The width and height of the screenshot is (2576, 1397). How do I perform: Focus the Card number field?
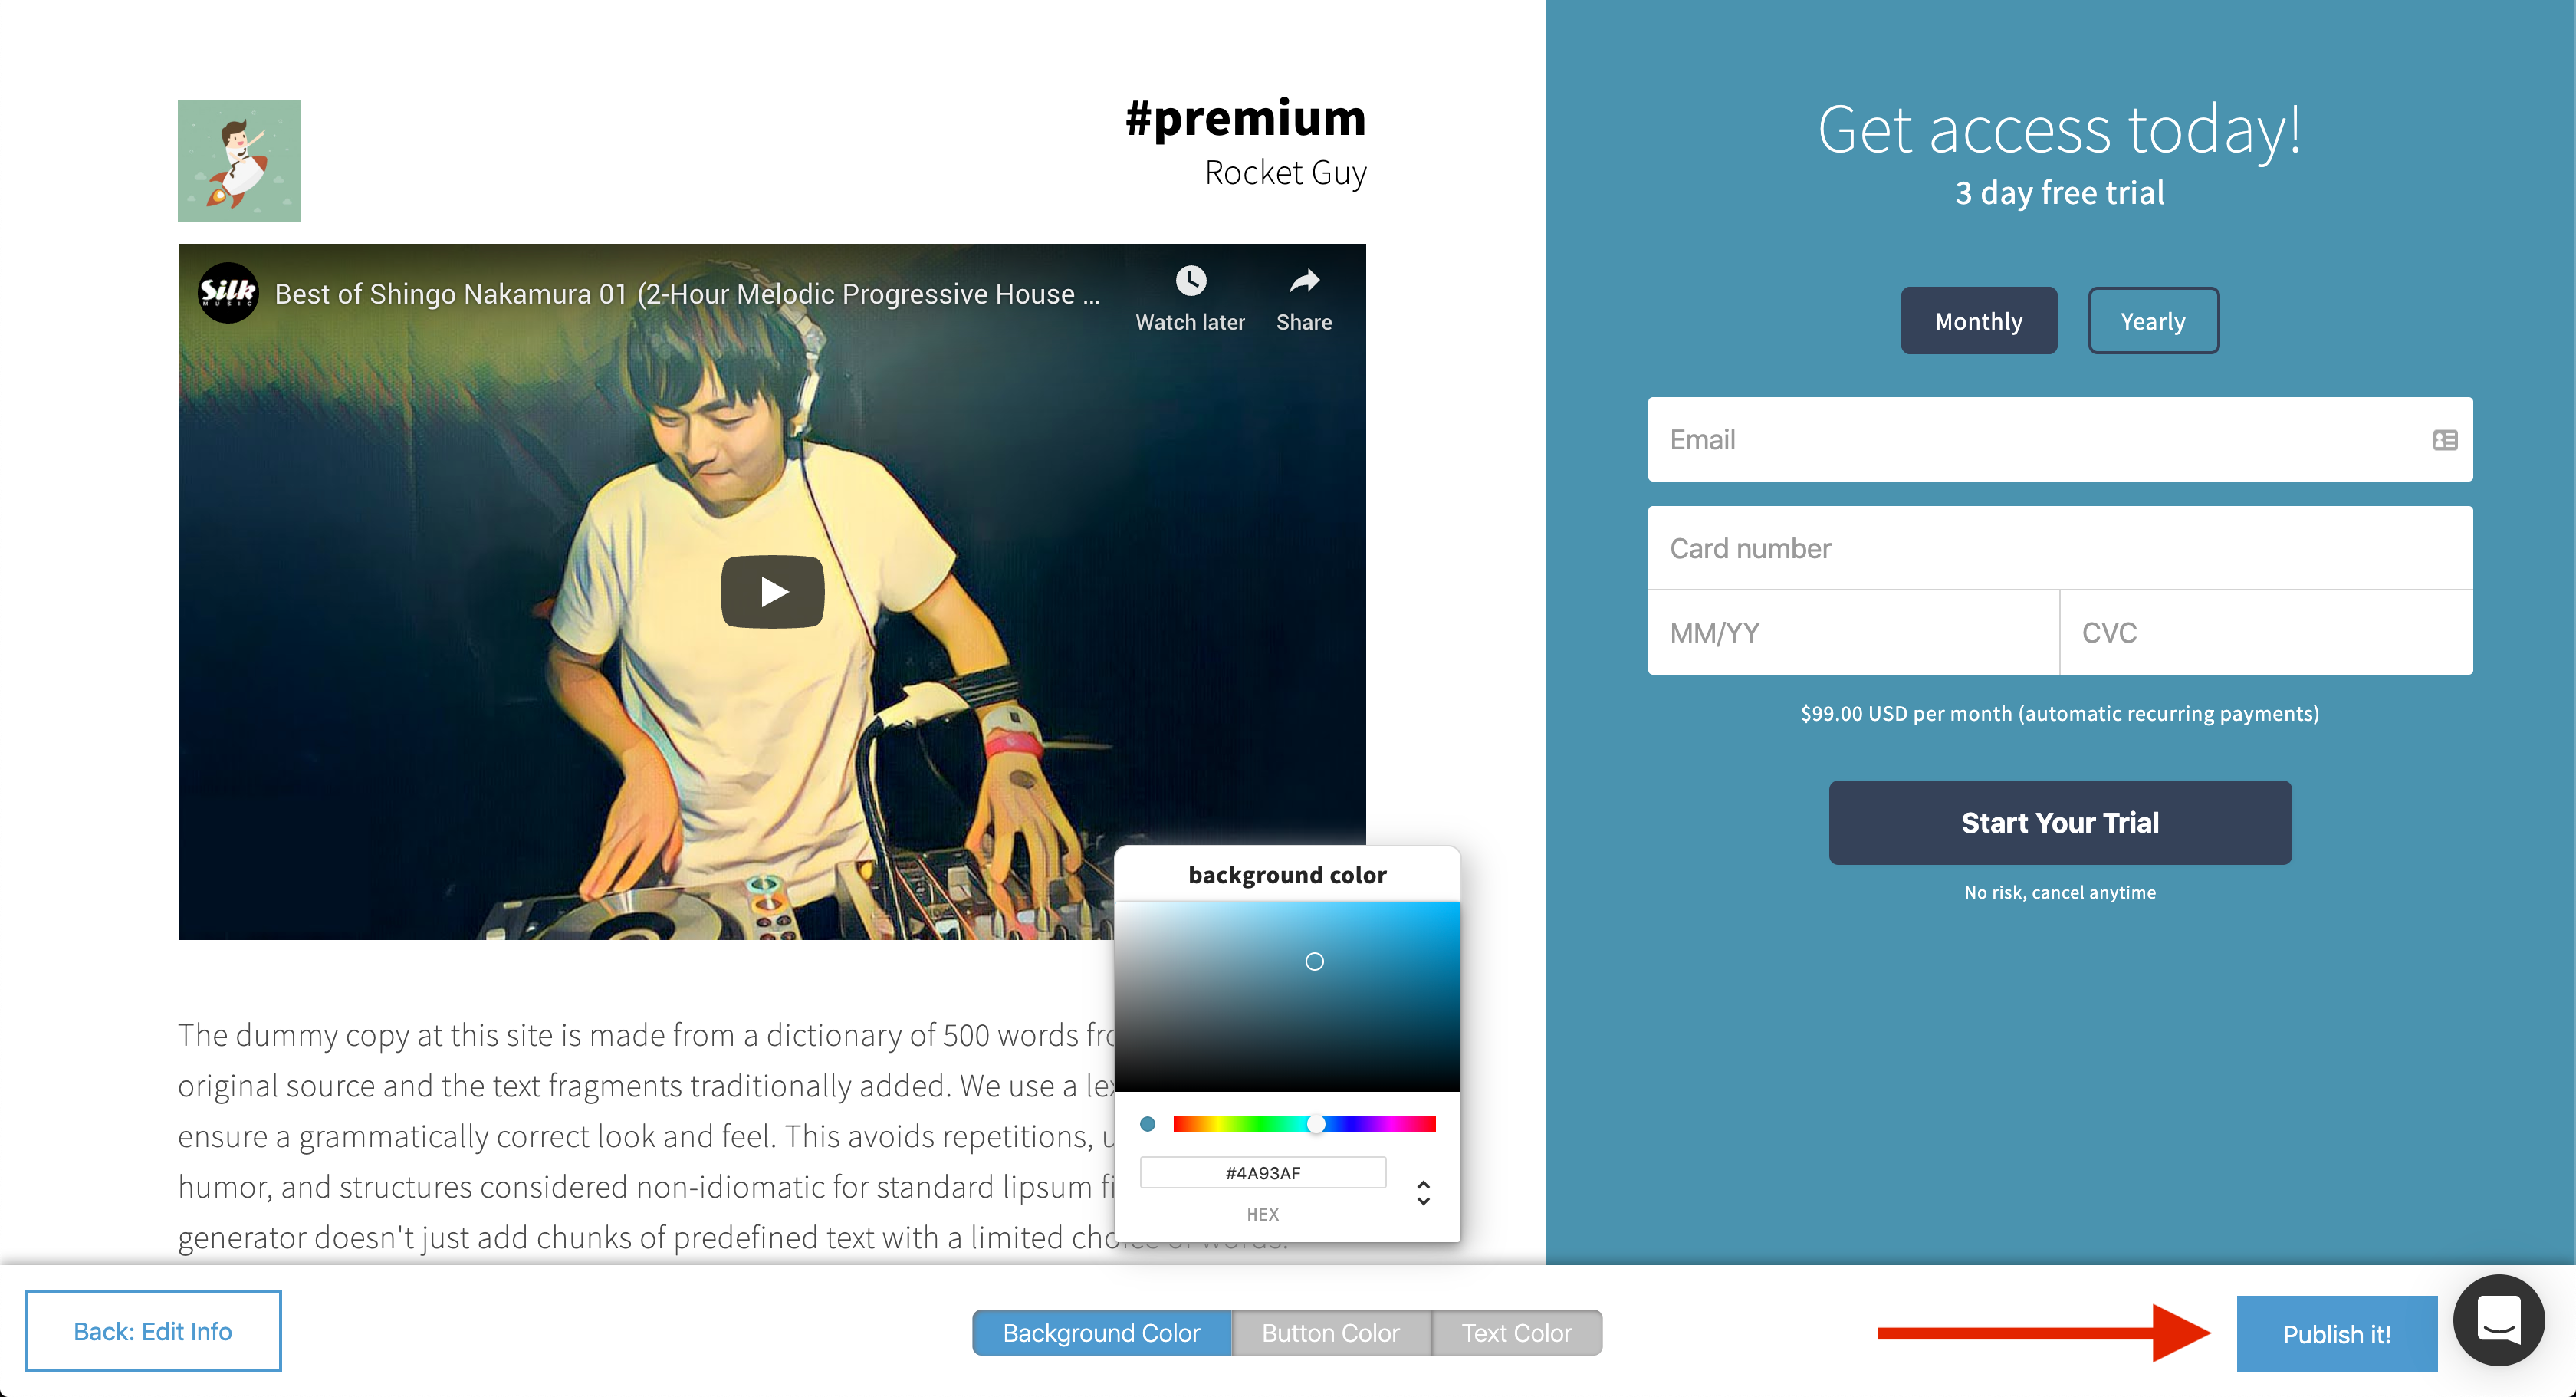point(2060,548)
